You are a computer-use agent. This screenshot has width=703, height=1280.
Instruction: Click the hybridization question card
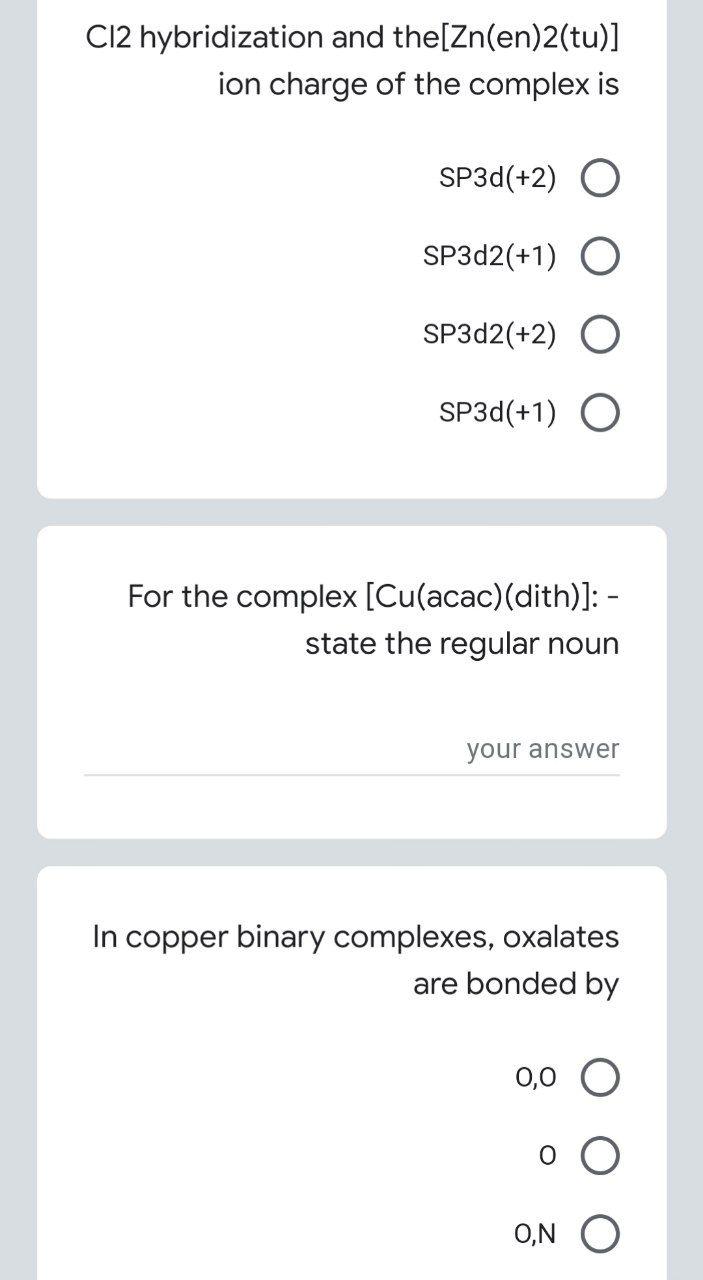point(350,250)
